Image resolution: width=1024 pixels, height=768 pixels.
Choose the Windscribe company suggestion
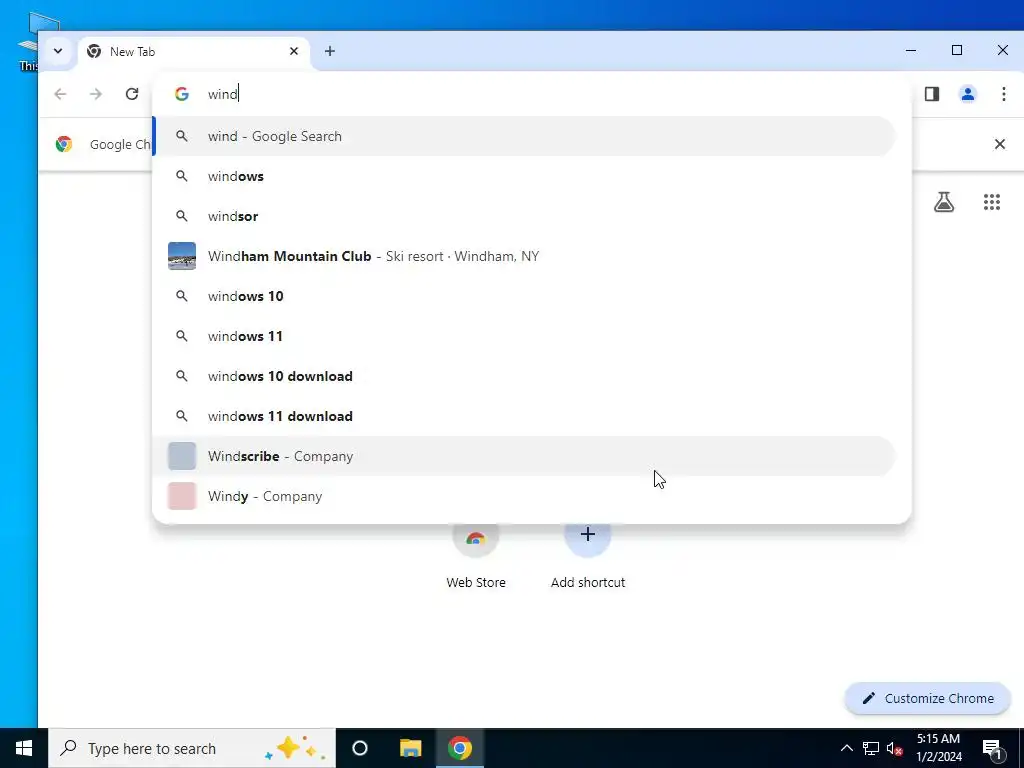[524, 456]
